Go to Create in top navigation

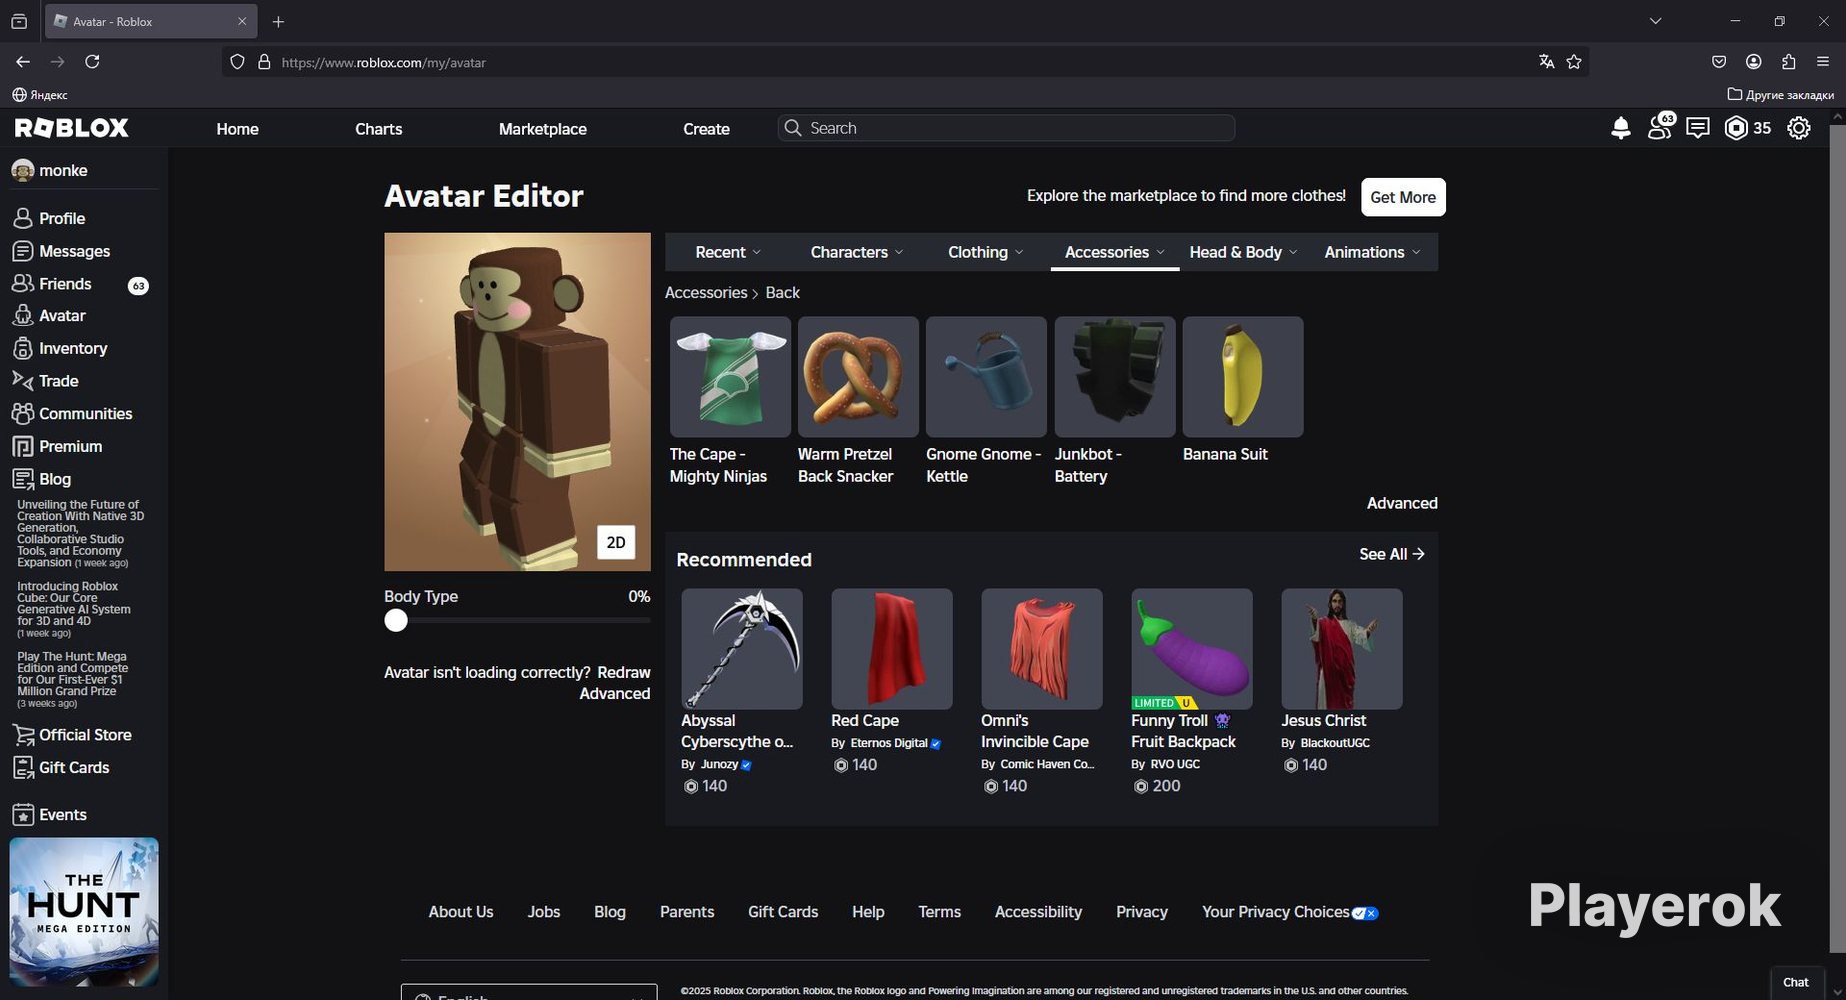[706, 129]
